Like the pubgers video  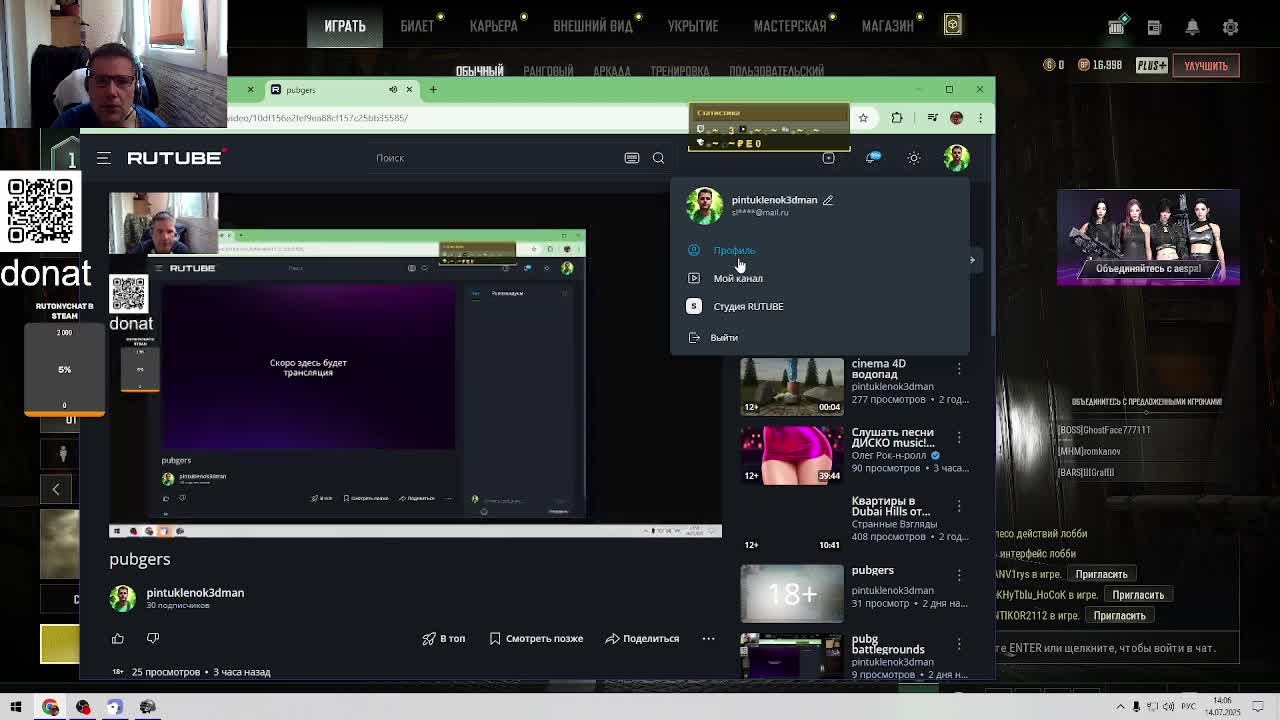(x=118, y=638)
